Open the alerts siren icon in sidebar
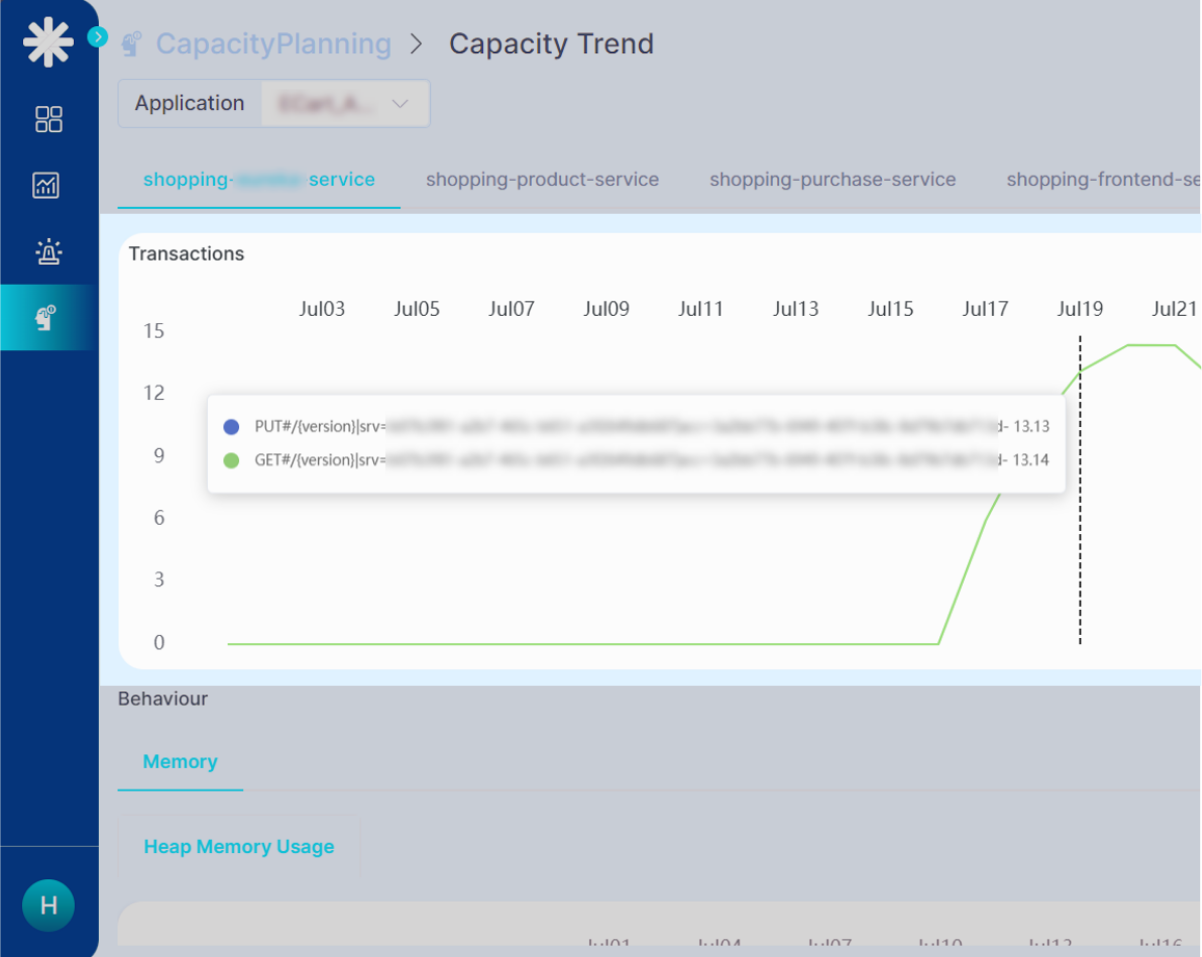 [48, 252]
